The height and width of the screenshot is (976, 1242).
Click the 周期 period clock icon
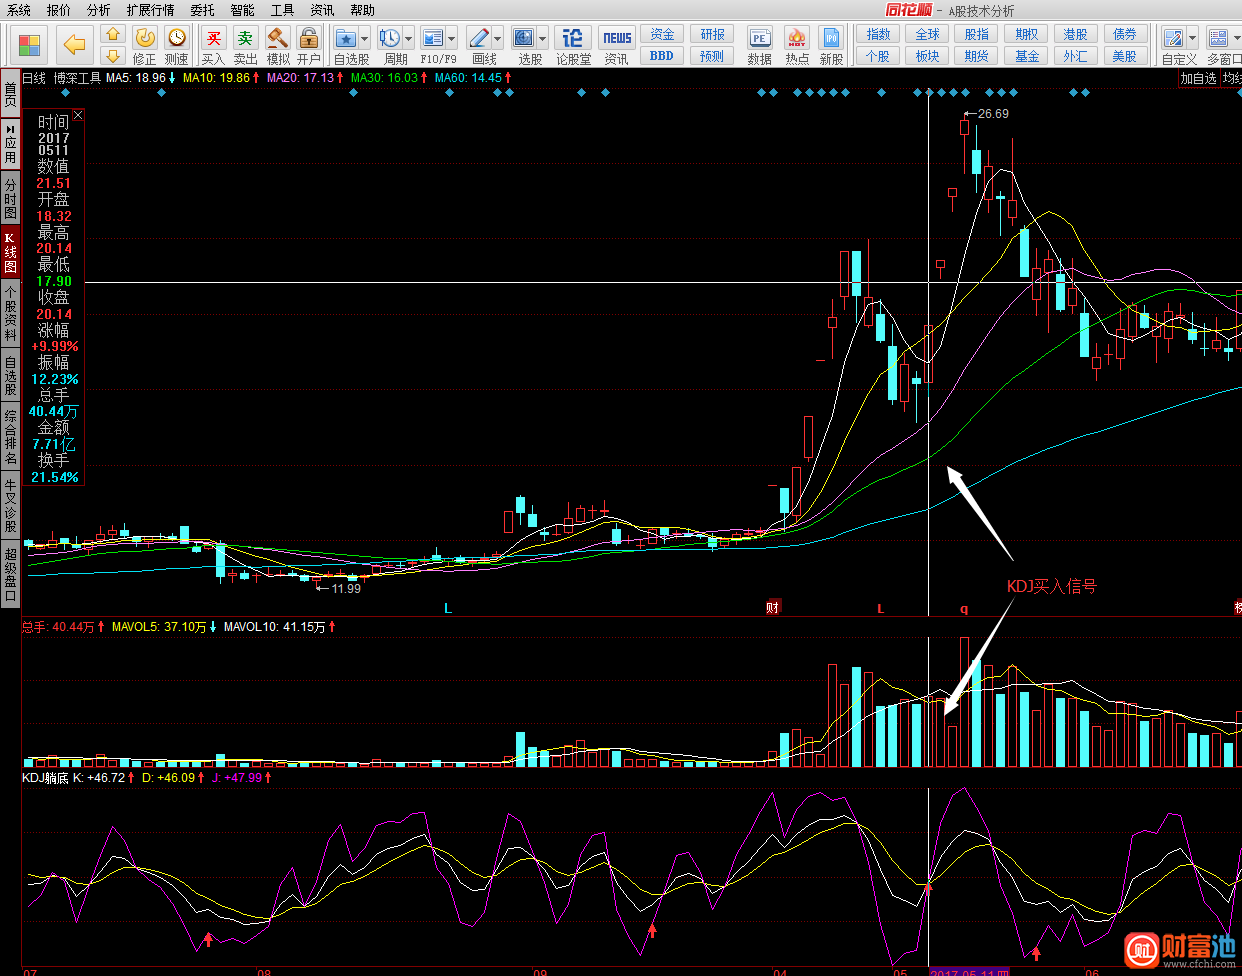[x=390, y=39]
